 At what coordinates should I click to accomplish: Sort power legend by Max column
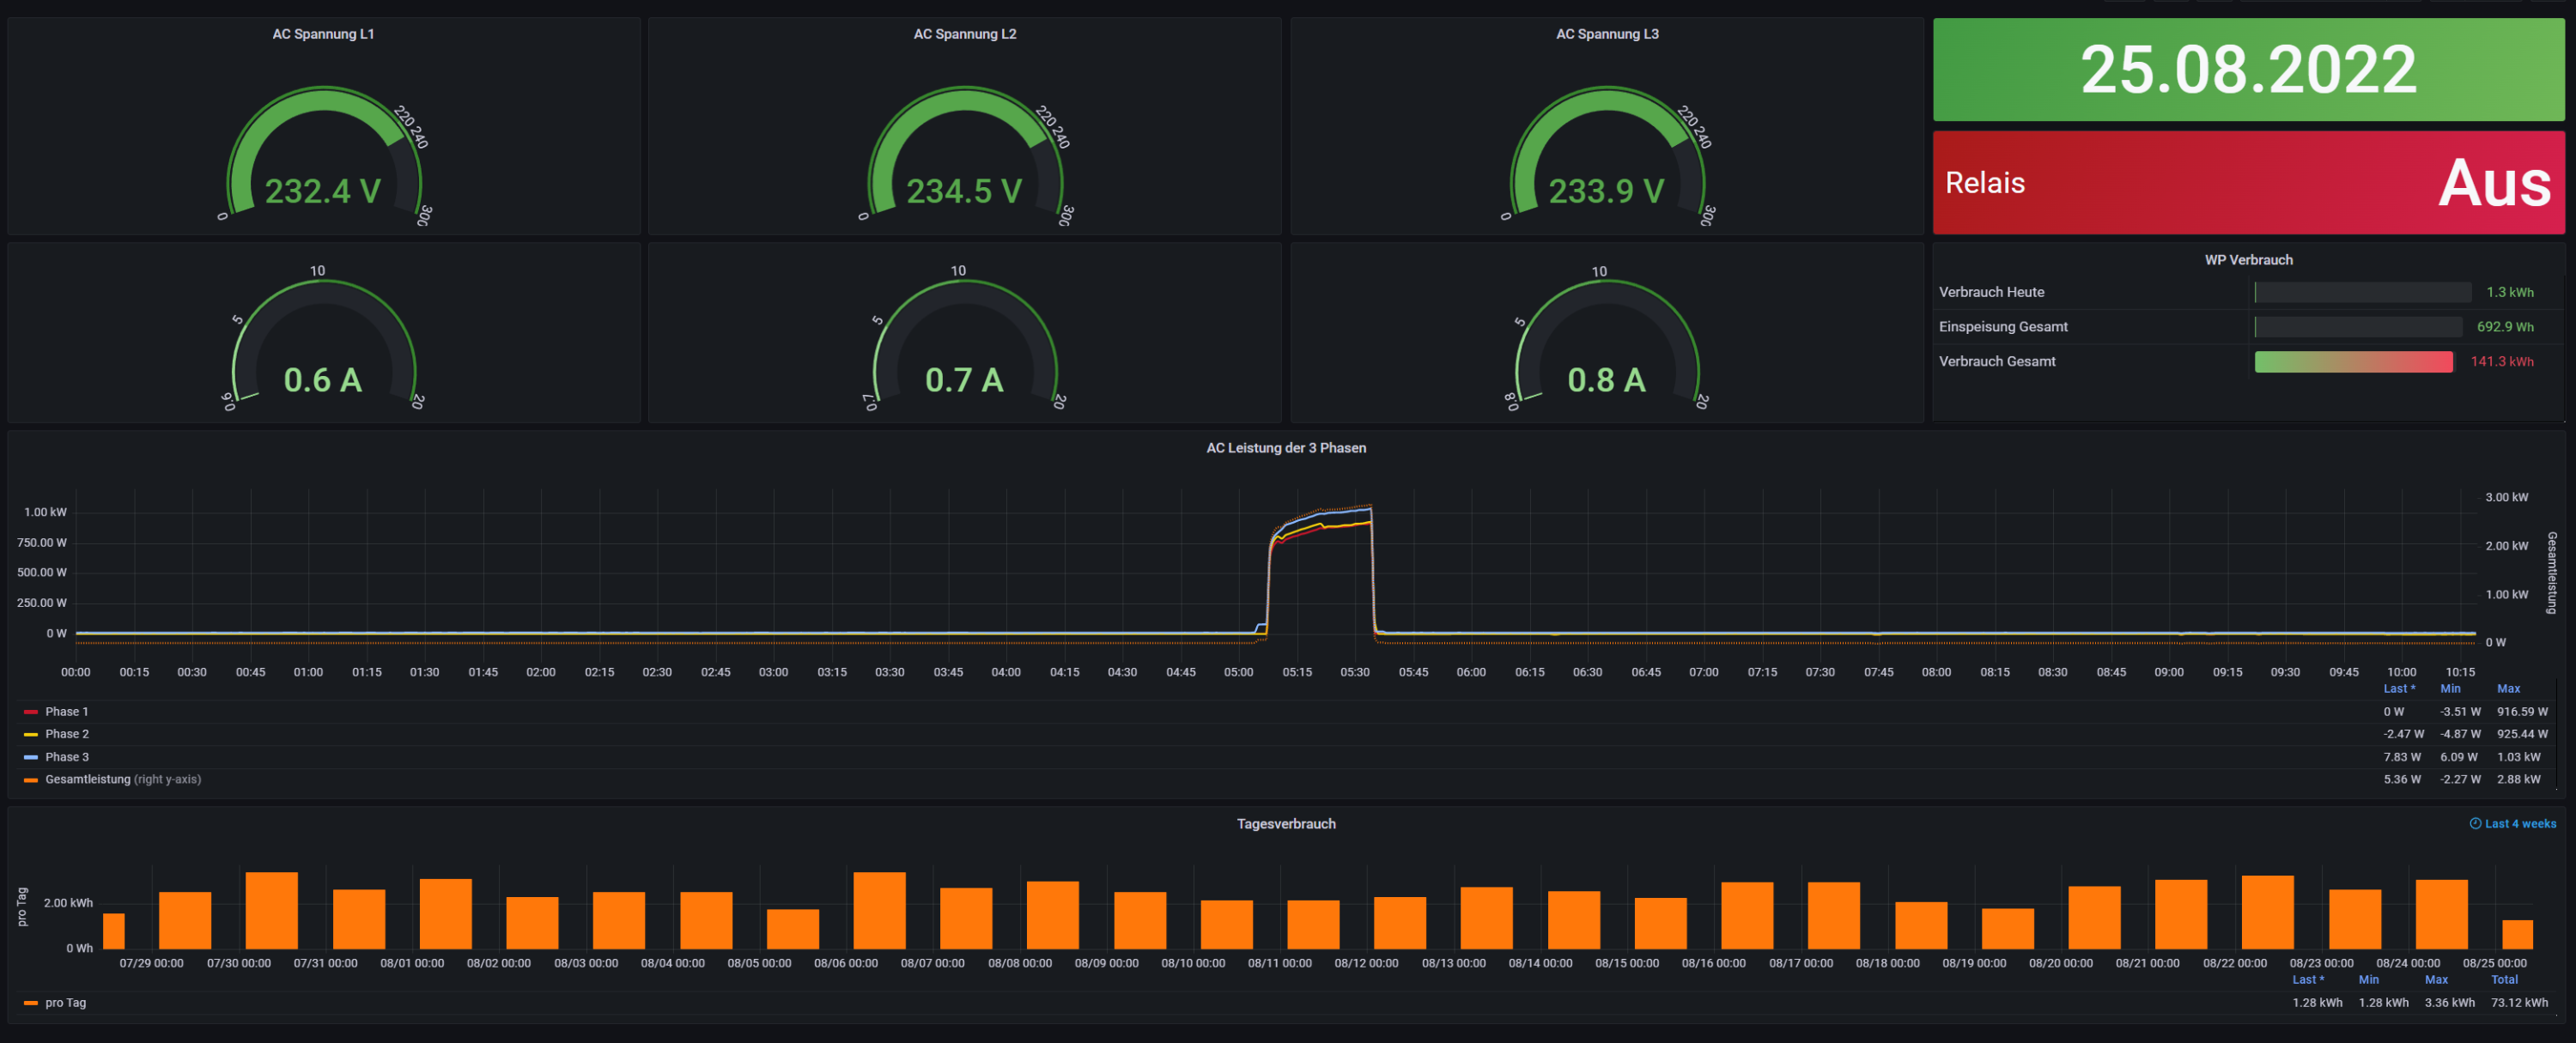coord(2508,689)
